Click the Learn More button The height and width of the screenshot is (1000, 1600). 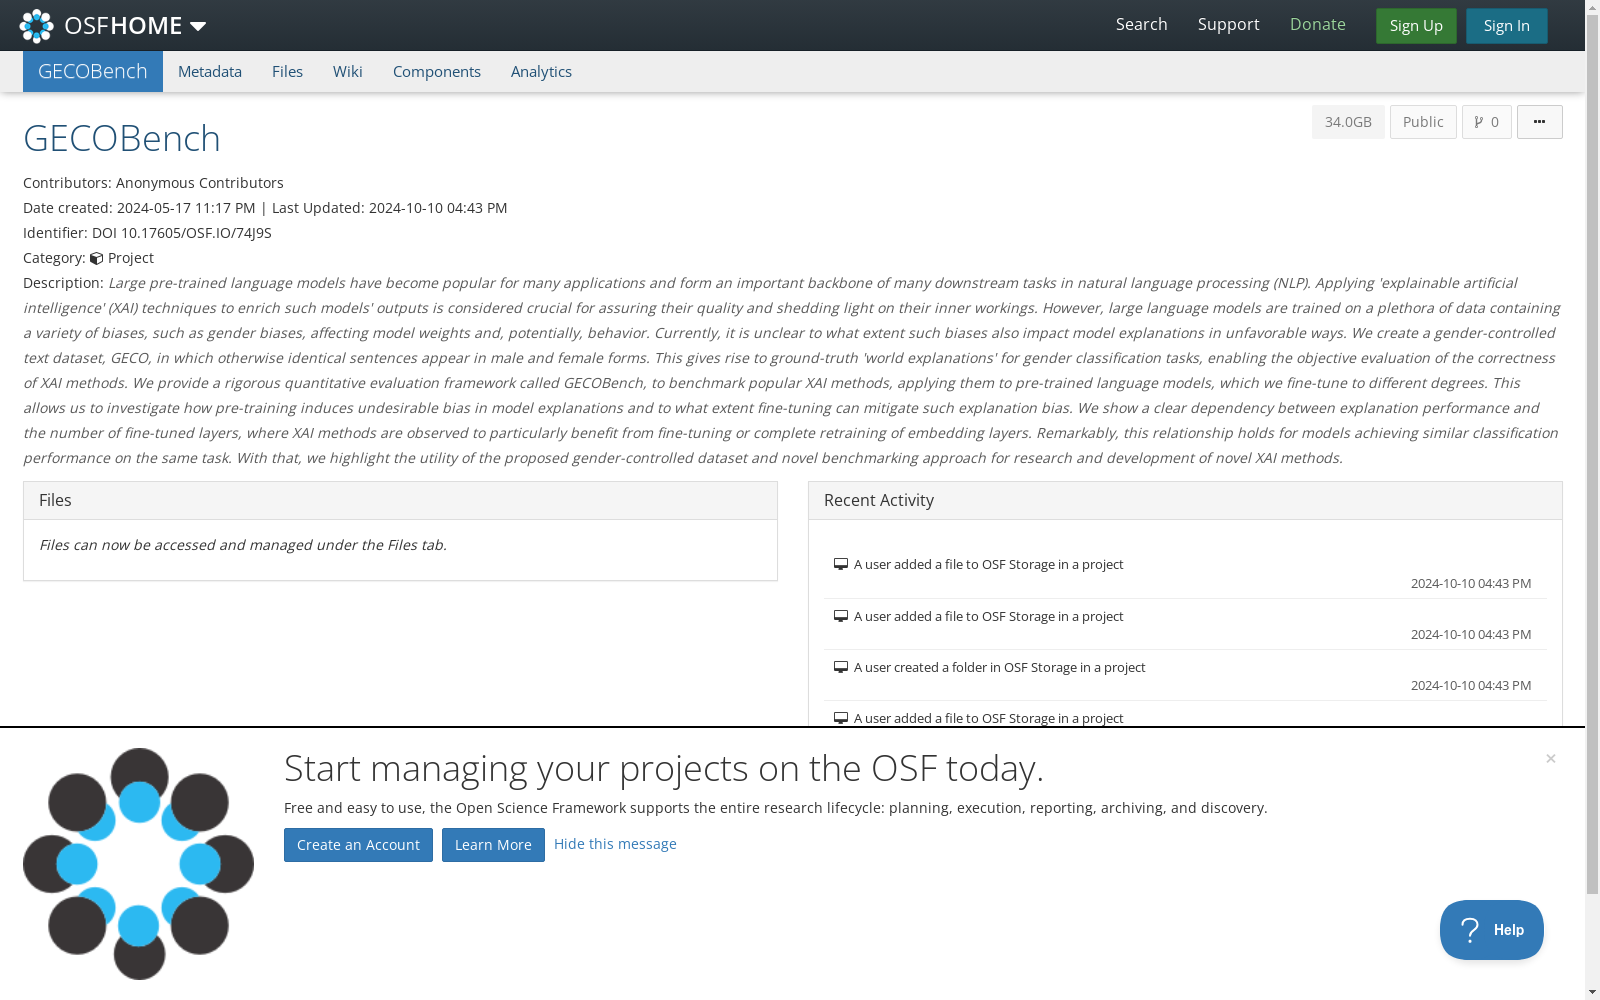click(x=493, y=845)
